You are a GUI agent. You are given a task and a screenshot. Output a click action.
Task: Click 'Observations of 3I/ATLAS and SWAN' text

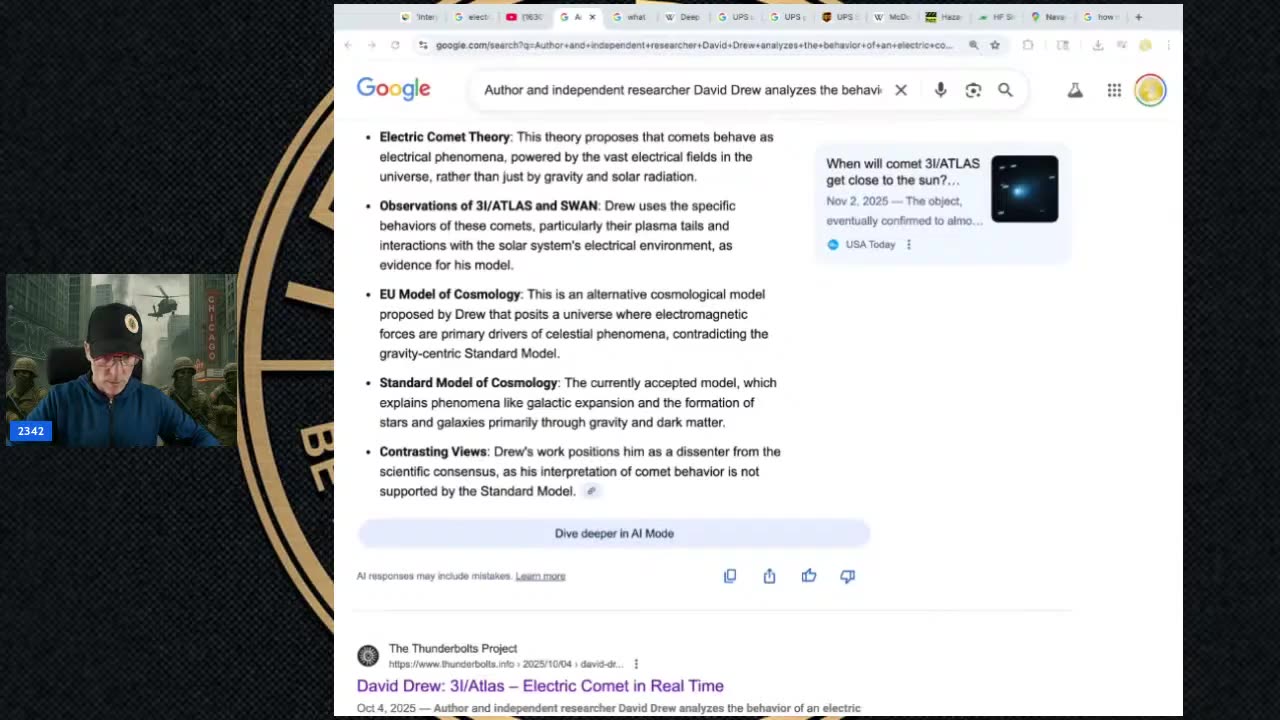pyautogui.click(x=488, y=206)
